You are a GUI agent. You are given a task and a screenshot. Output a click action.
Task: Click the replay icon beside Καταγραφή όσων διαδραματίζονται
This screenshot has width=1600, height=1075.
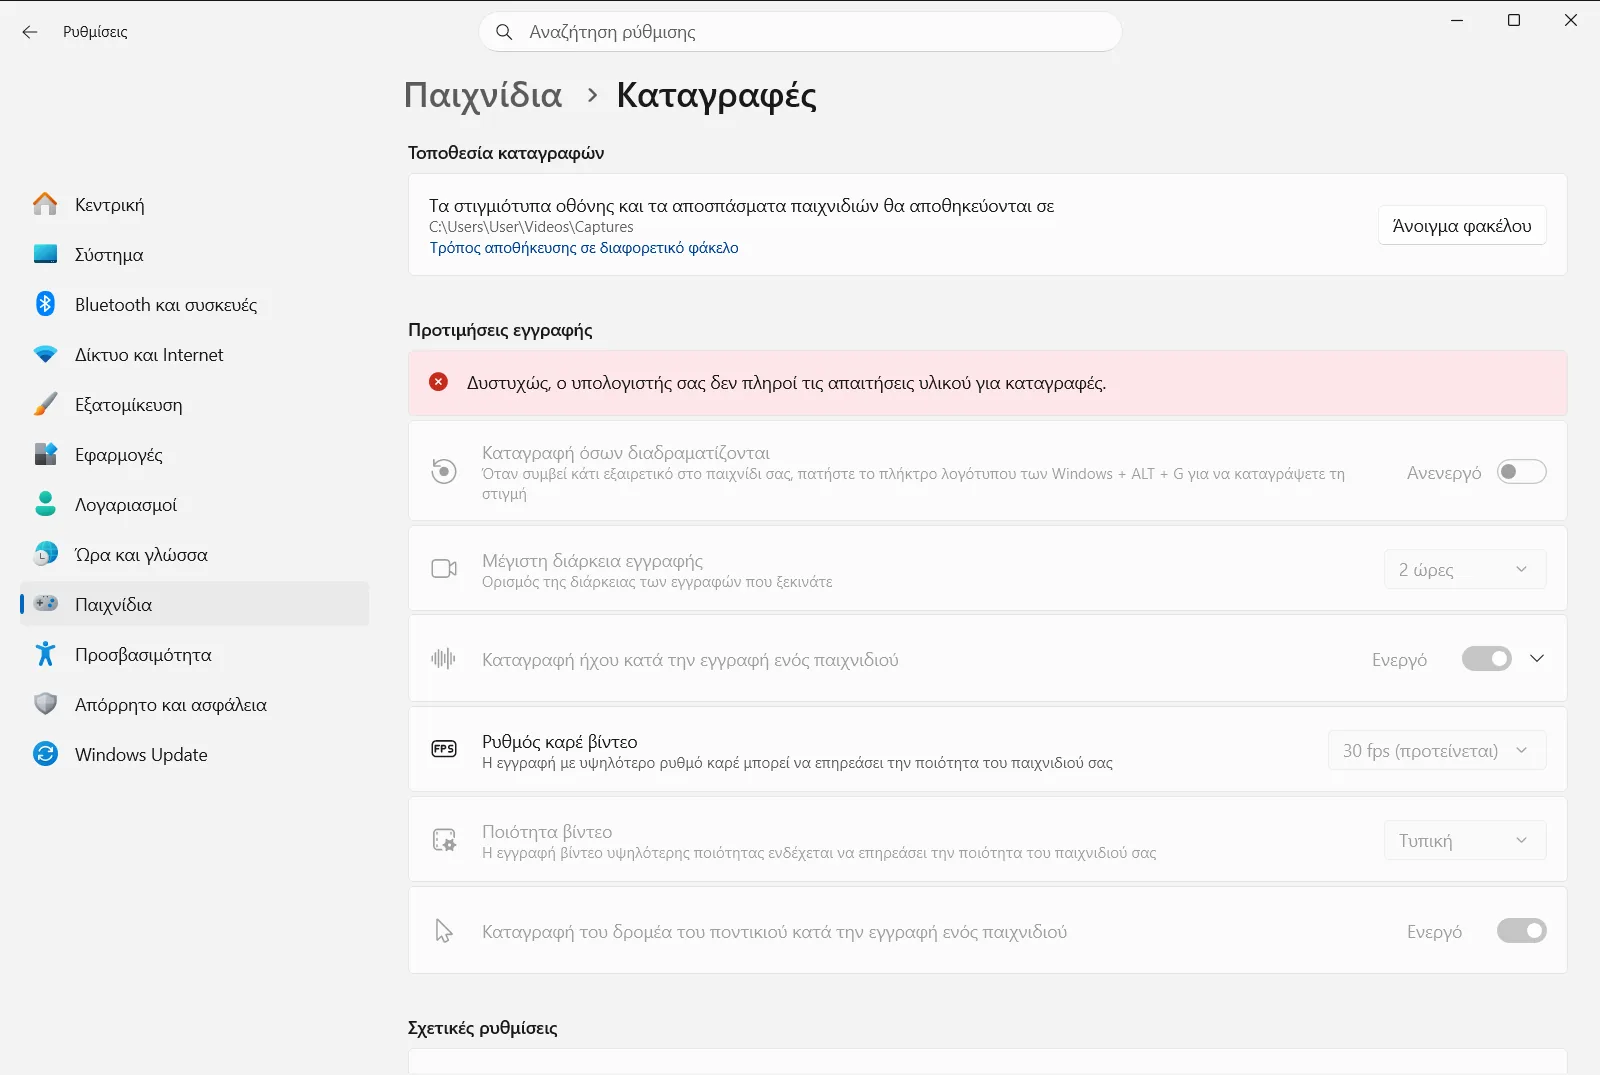pyautogui.click(x=444, y=471)
